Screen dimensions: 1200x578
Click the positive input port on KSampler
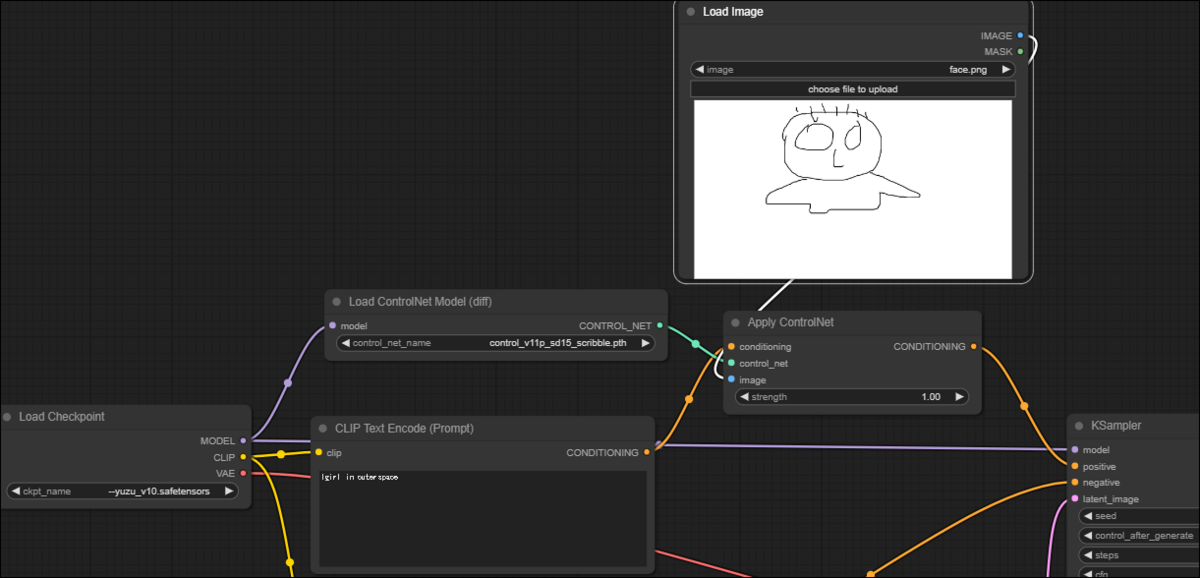pos(1075,466)
